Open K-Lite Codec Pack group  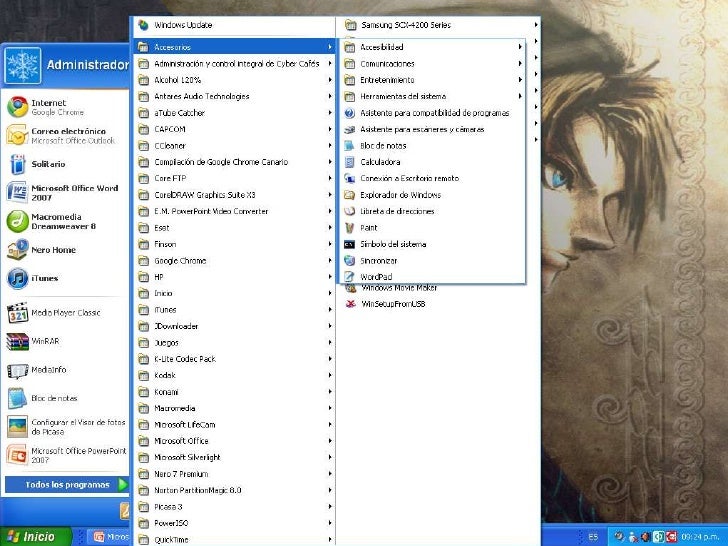[x=234, y=359]
